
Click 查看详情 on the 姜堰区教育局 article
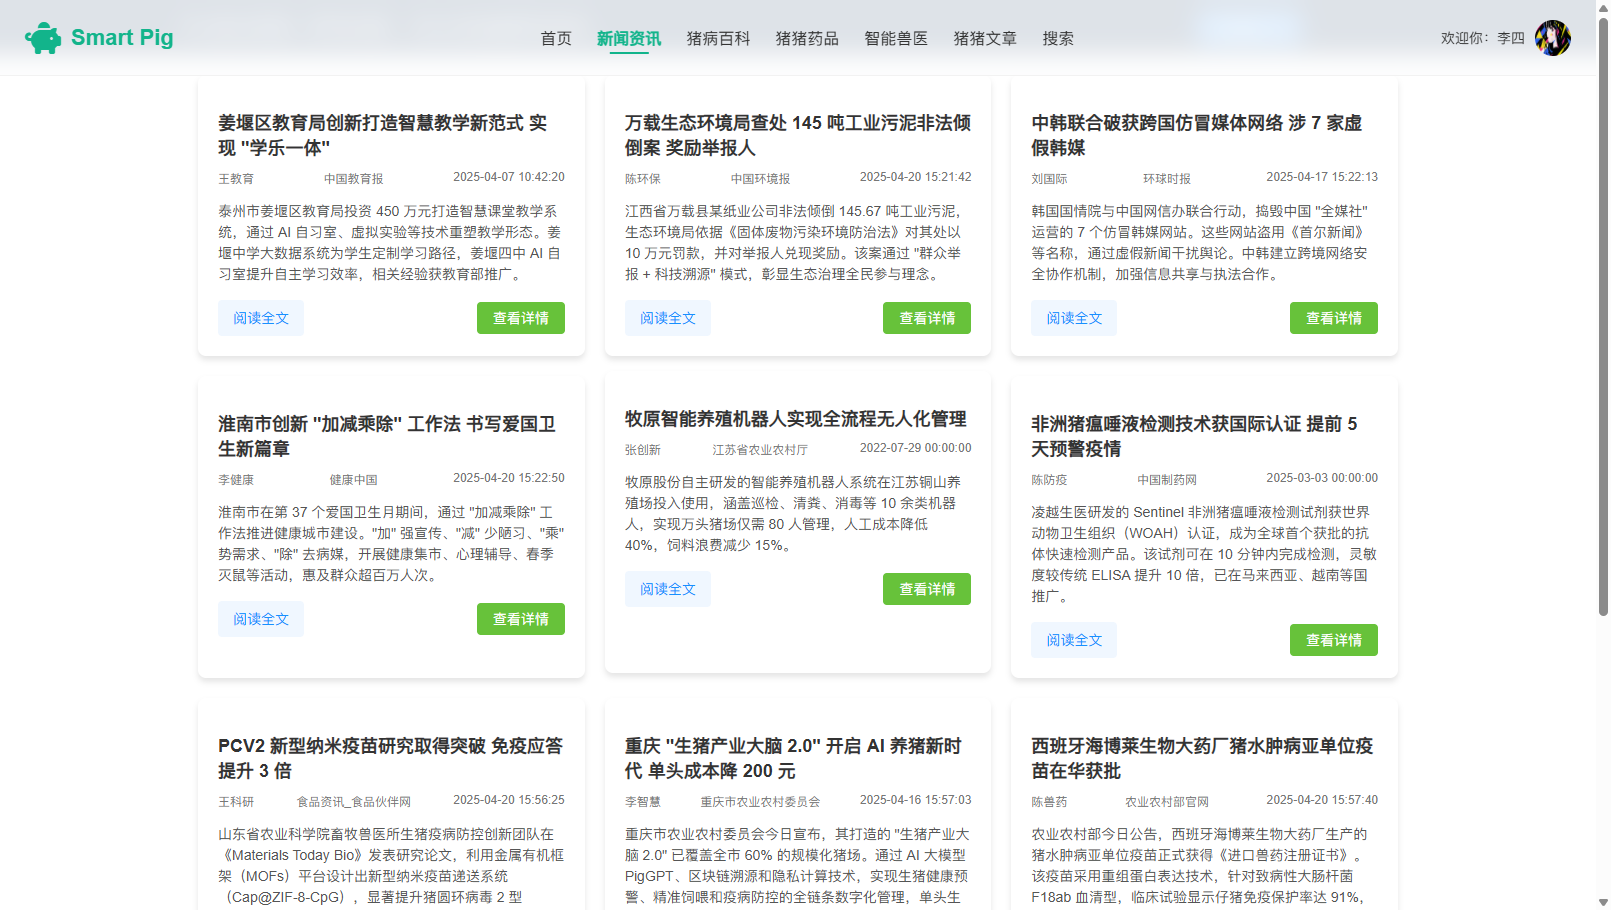[521, 318]
